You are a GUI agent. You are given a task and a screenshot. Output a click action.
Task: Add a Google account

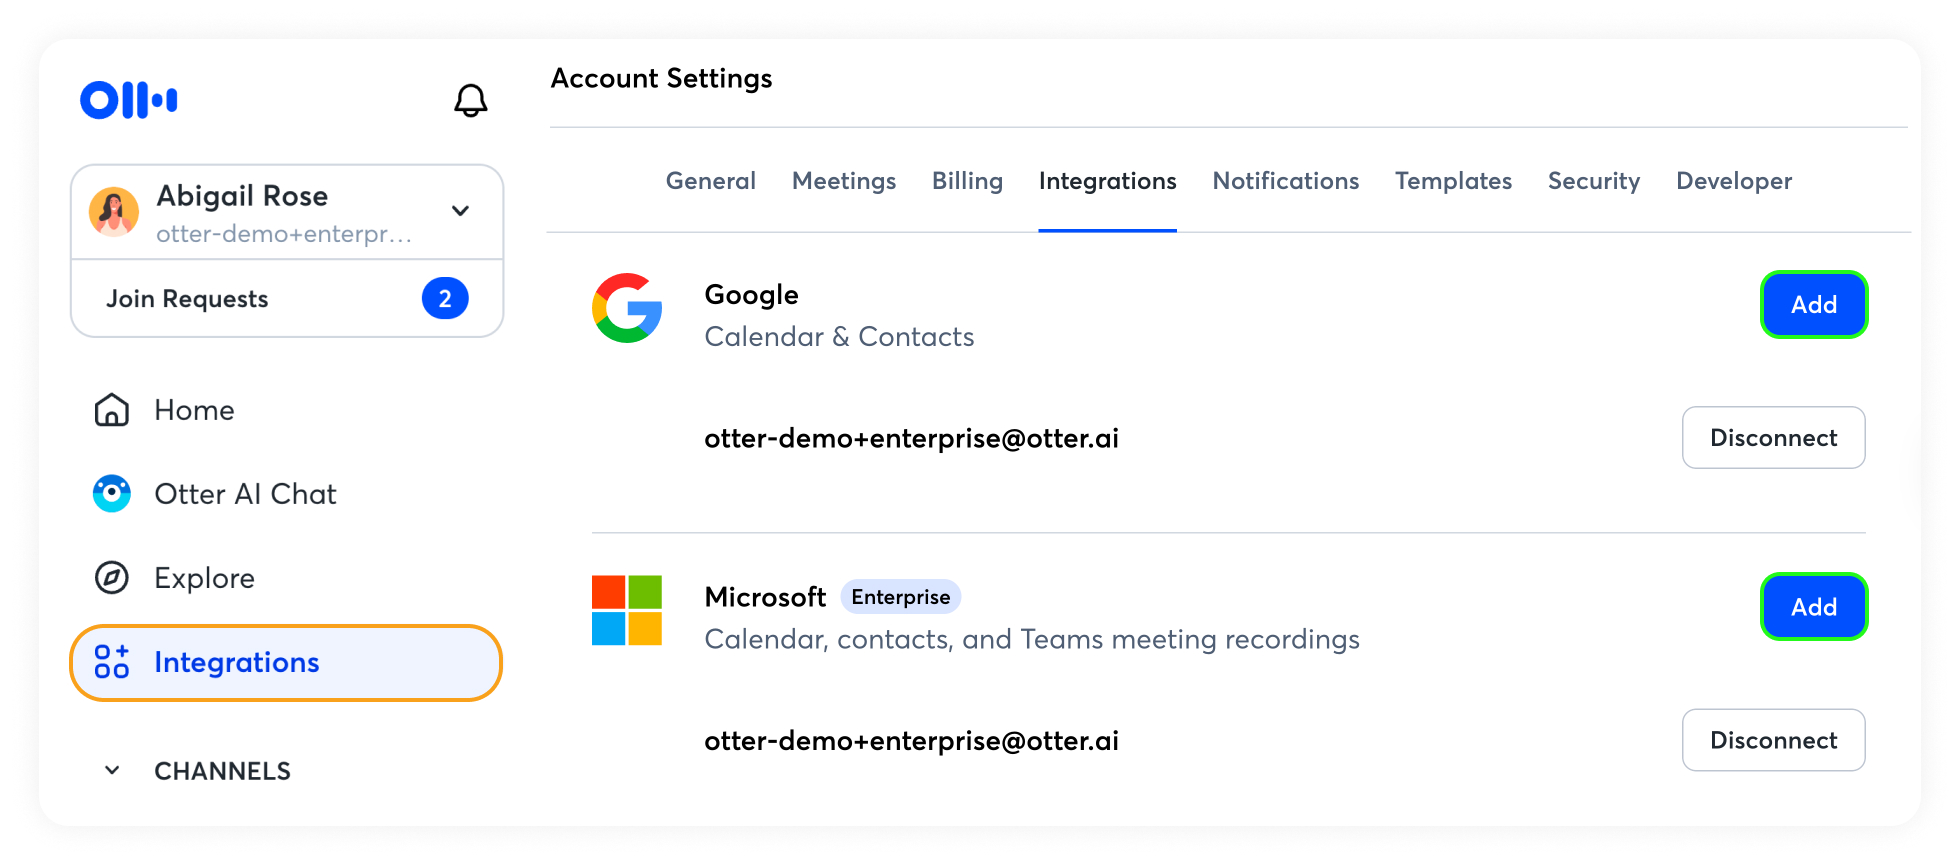(1813, 305)
